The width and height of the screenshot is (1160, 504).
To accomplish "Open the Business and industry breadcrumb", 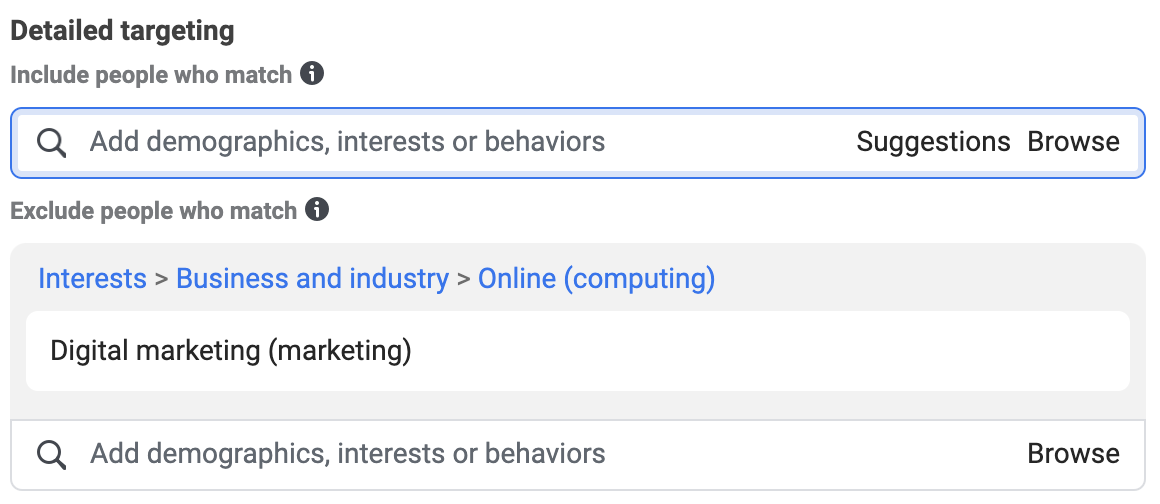I will click(312, 279).
